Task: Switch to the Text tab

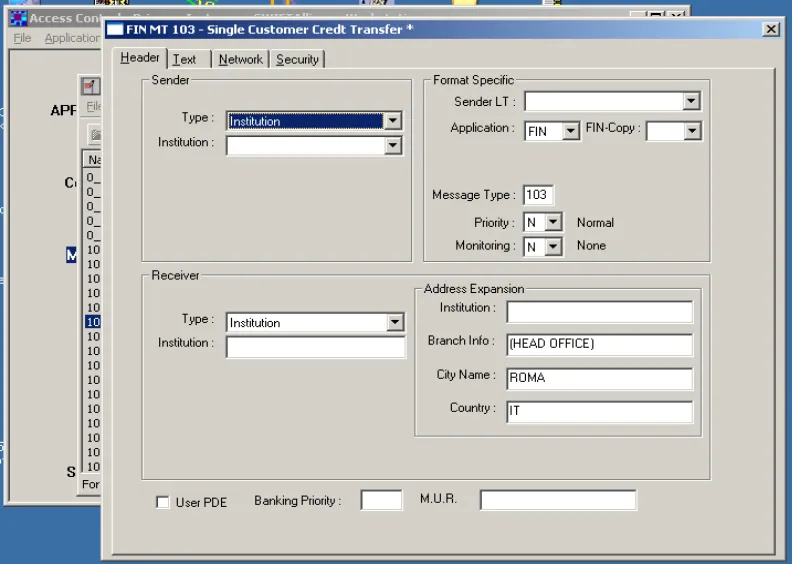Action: tap(185, 60)
